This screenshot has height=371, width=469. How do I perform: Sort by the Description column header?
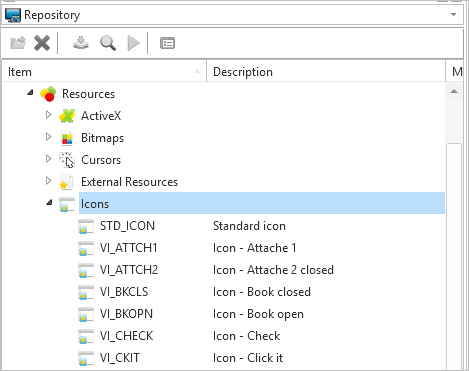(326, 72)
